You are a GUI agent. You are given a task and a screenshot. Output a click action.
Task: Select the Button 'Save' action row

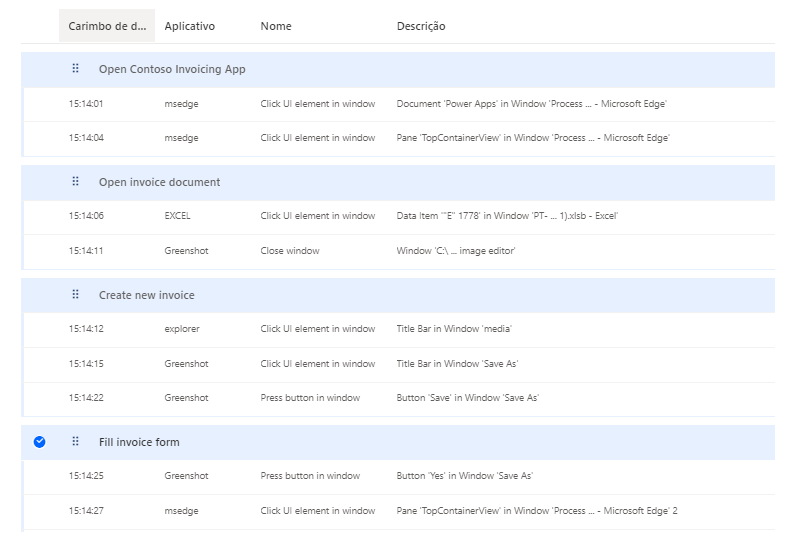400,398
